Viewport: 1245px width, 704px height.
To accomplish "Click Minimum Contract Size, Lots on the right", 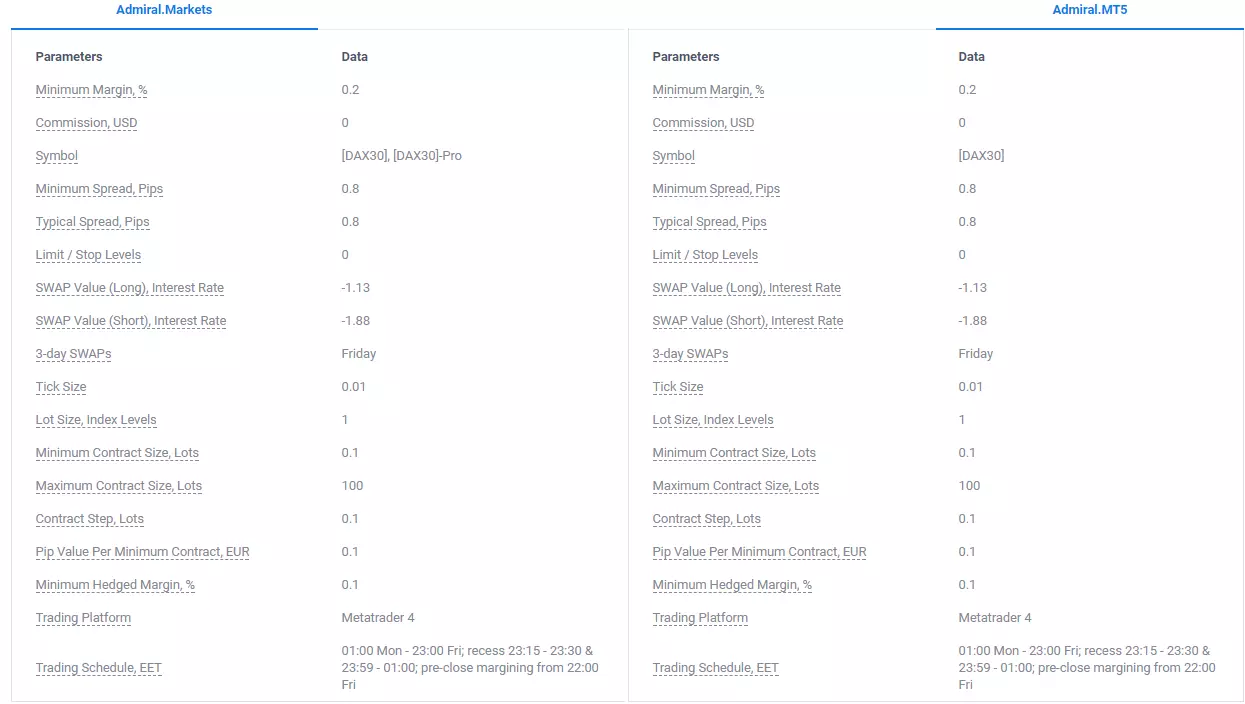I will click(x=734, y=453).
